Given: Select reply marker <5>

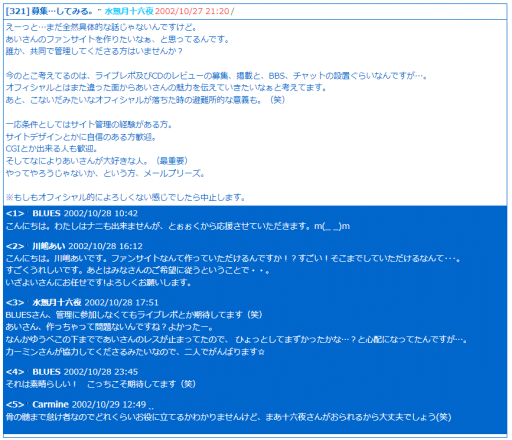Looking at the screenshot, I should point(15,405).
